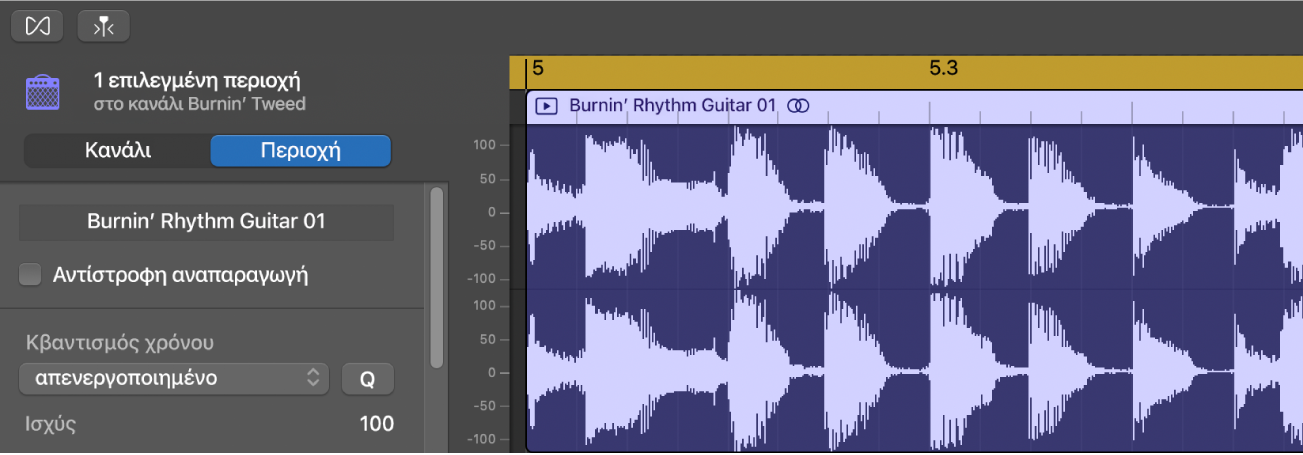Image resolution: width=1303 pixels, height=455 pixels.
Task: Click the Ισχύς value 100
Action: [x=376, y=424]
